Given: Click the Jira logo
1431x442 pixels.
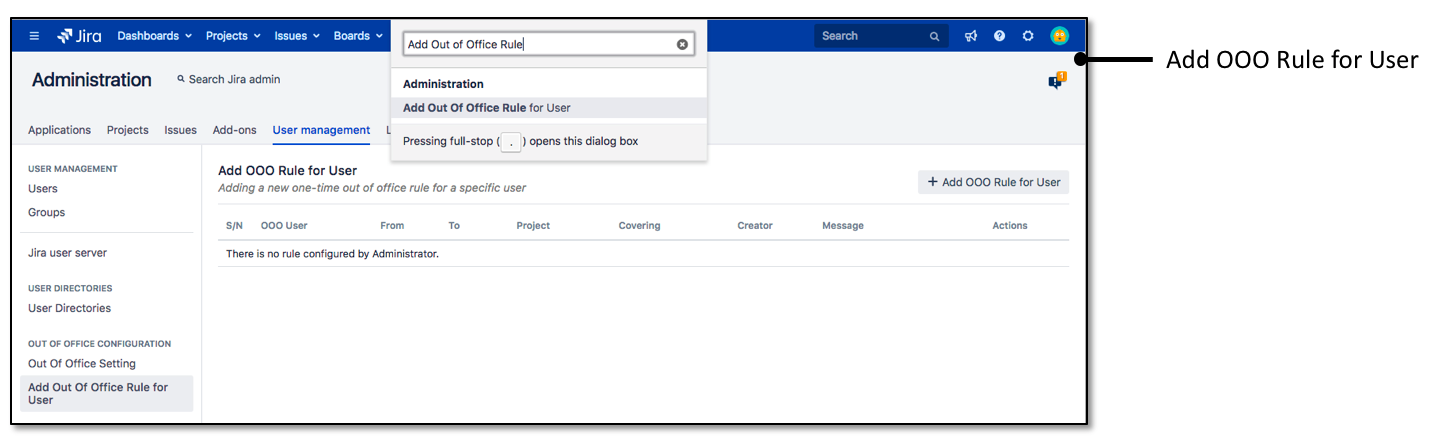Looking at the screenshot, I should click(79, 36).
